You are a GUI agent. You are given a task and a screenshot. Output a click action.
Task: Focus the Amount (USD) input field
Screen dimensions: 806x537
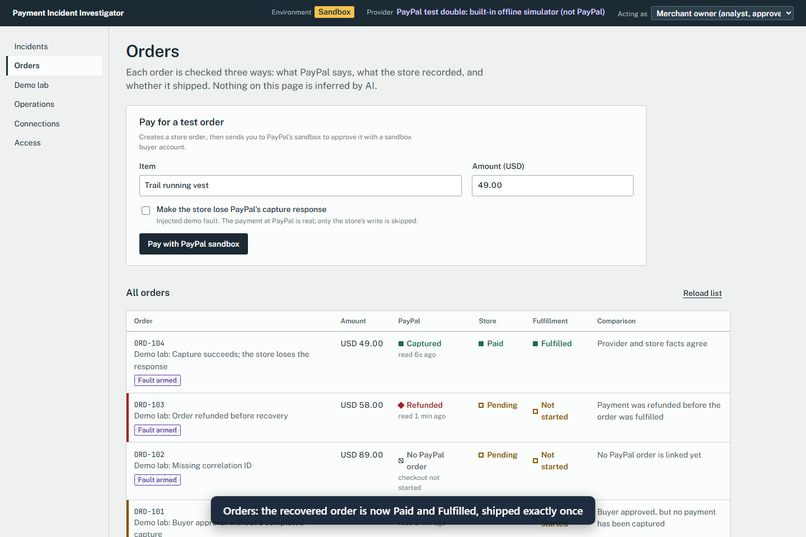[553, 186]
